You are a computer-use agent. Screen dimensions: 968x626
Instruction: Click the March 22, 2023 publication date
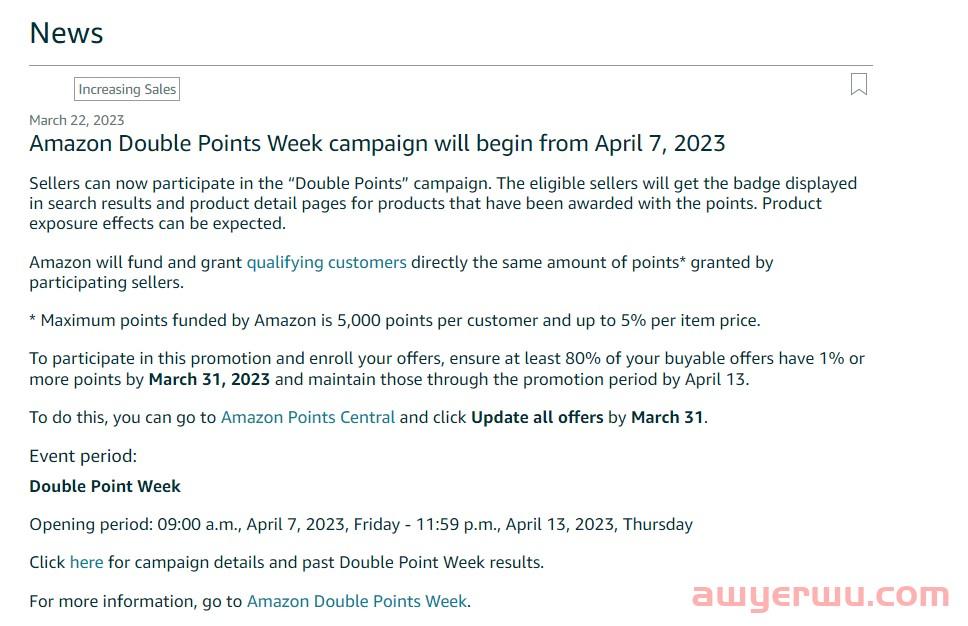[77, 120]
